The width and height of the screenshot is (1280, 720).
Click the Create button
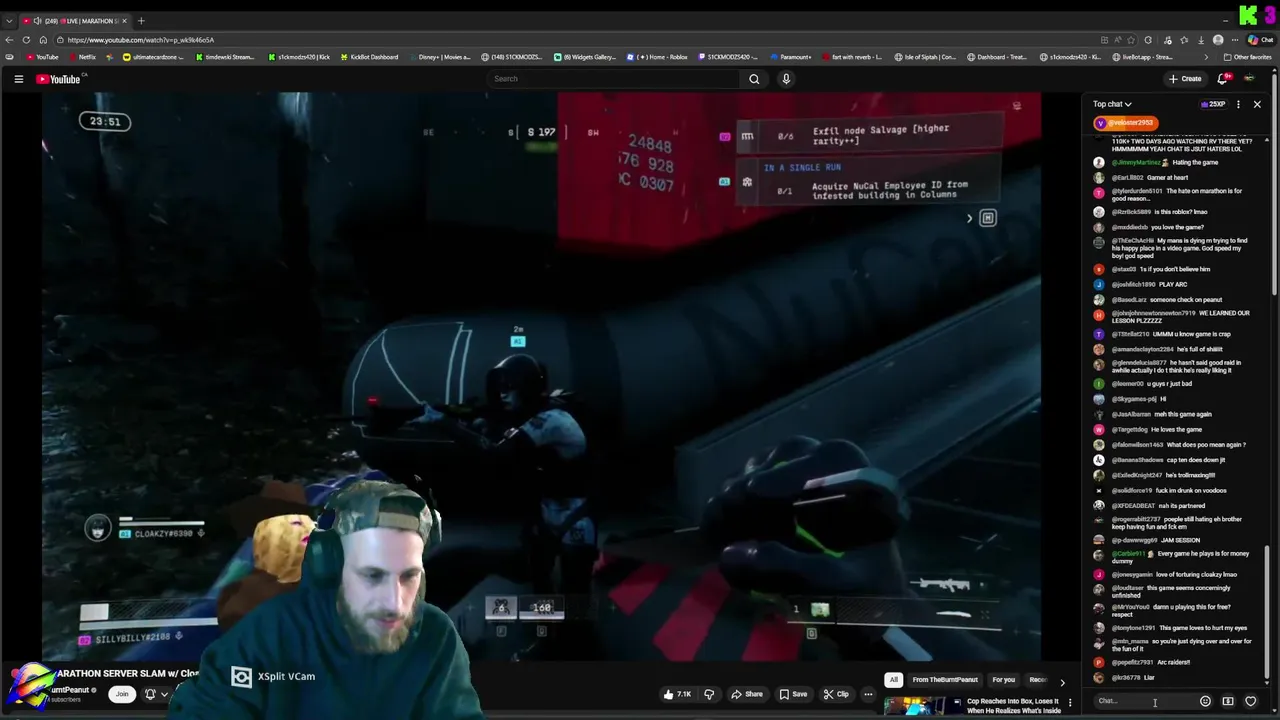pyautogui.click(x=1185, y=79)
